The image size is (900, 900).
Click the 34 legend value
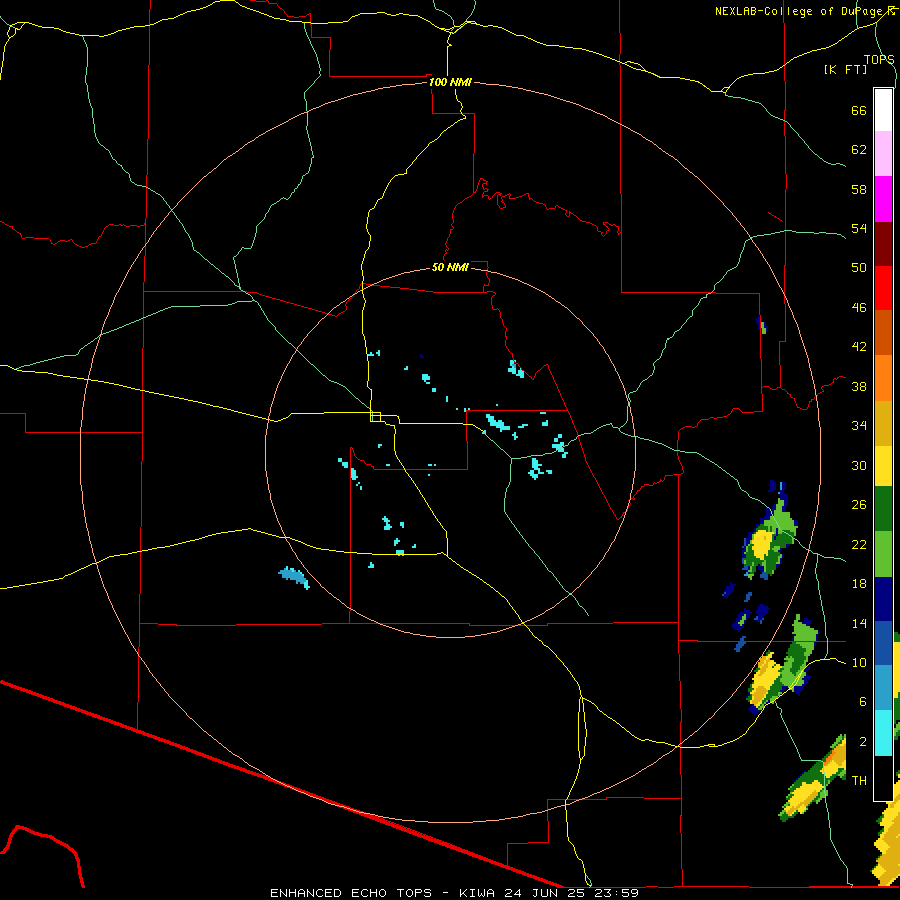[859, 426]
